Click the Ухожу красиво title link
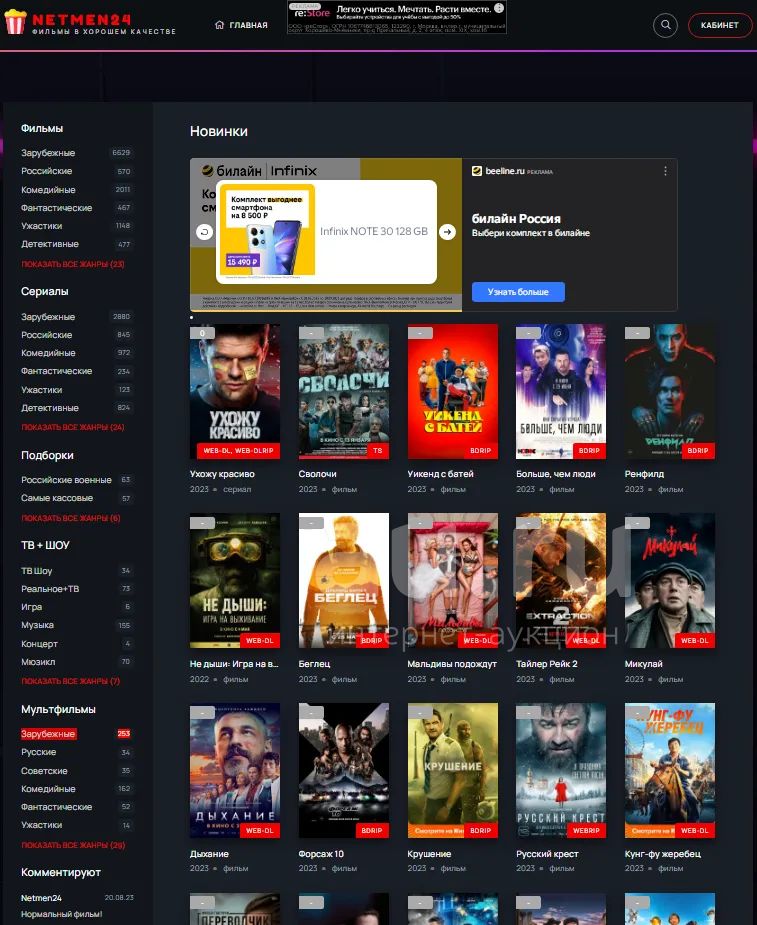This screenshot has height=925, width=757. (222, 474)
